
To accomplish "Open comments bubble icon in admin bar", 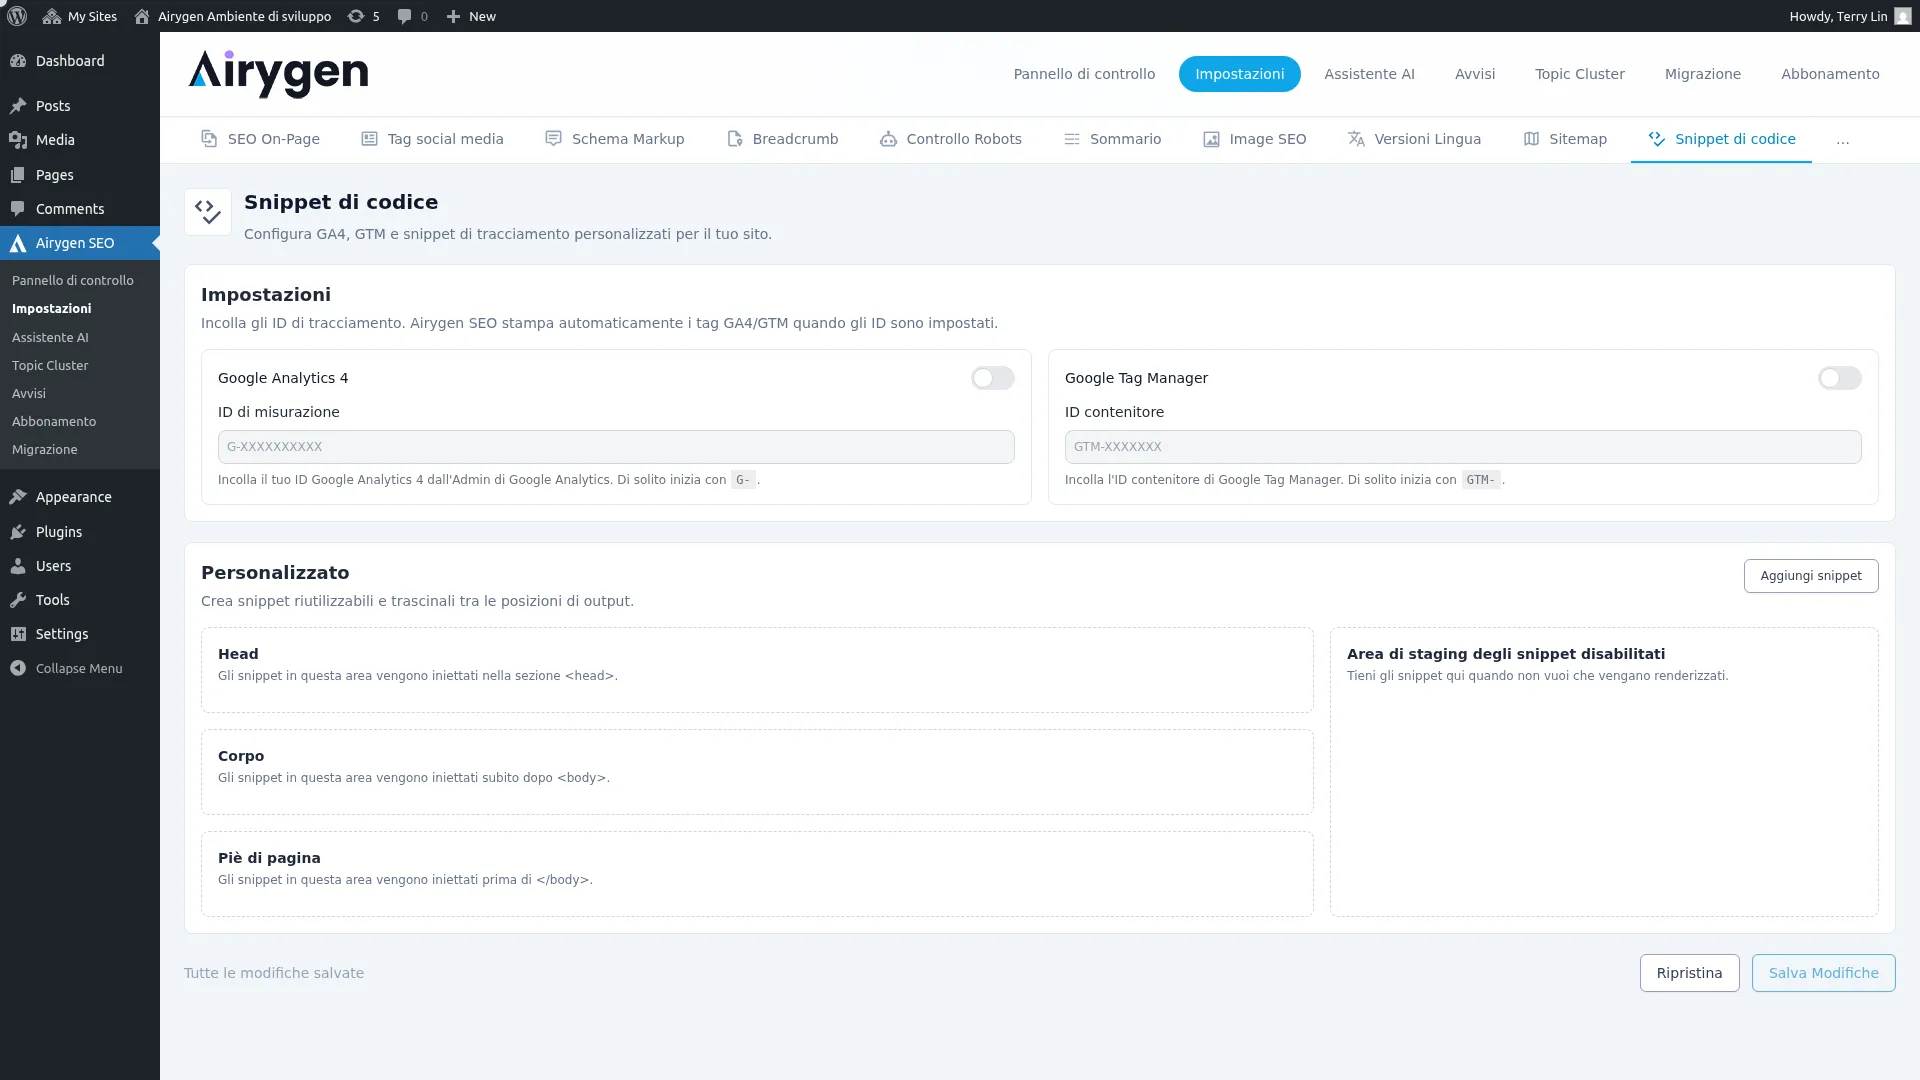I will [404, 16].
